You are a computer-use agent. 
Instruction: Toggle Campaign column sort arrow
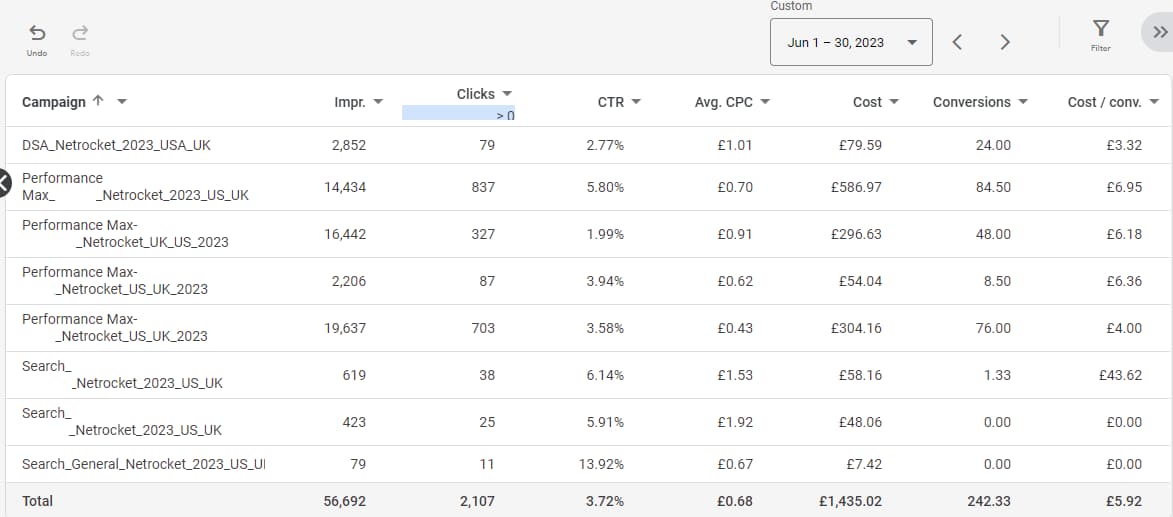(97, 101)
